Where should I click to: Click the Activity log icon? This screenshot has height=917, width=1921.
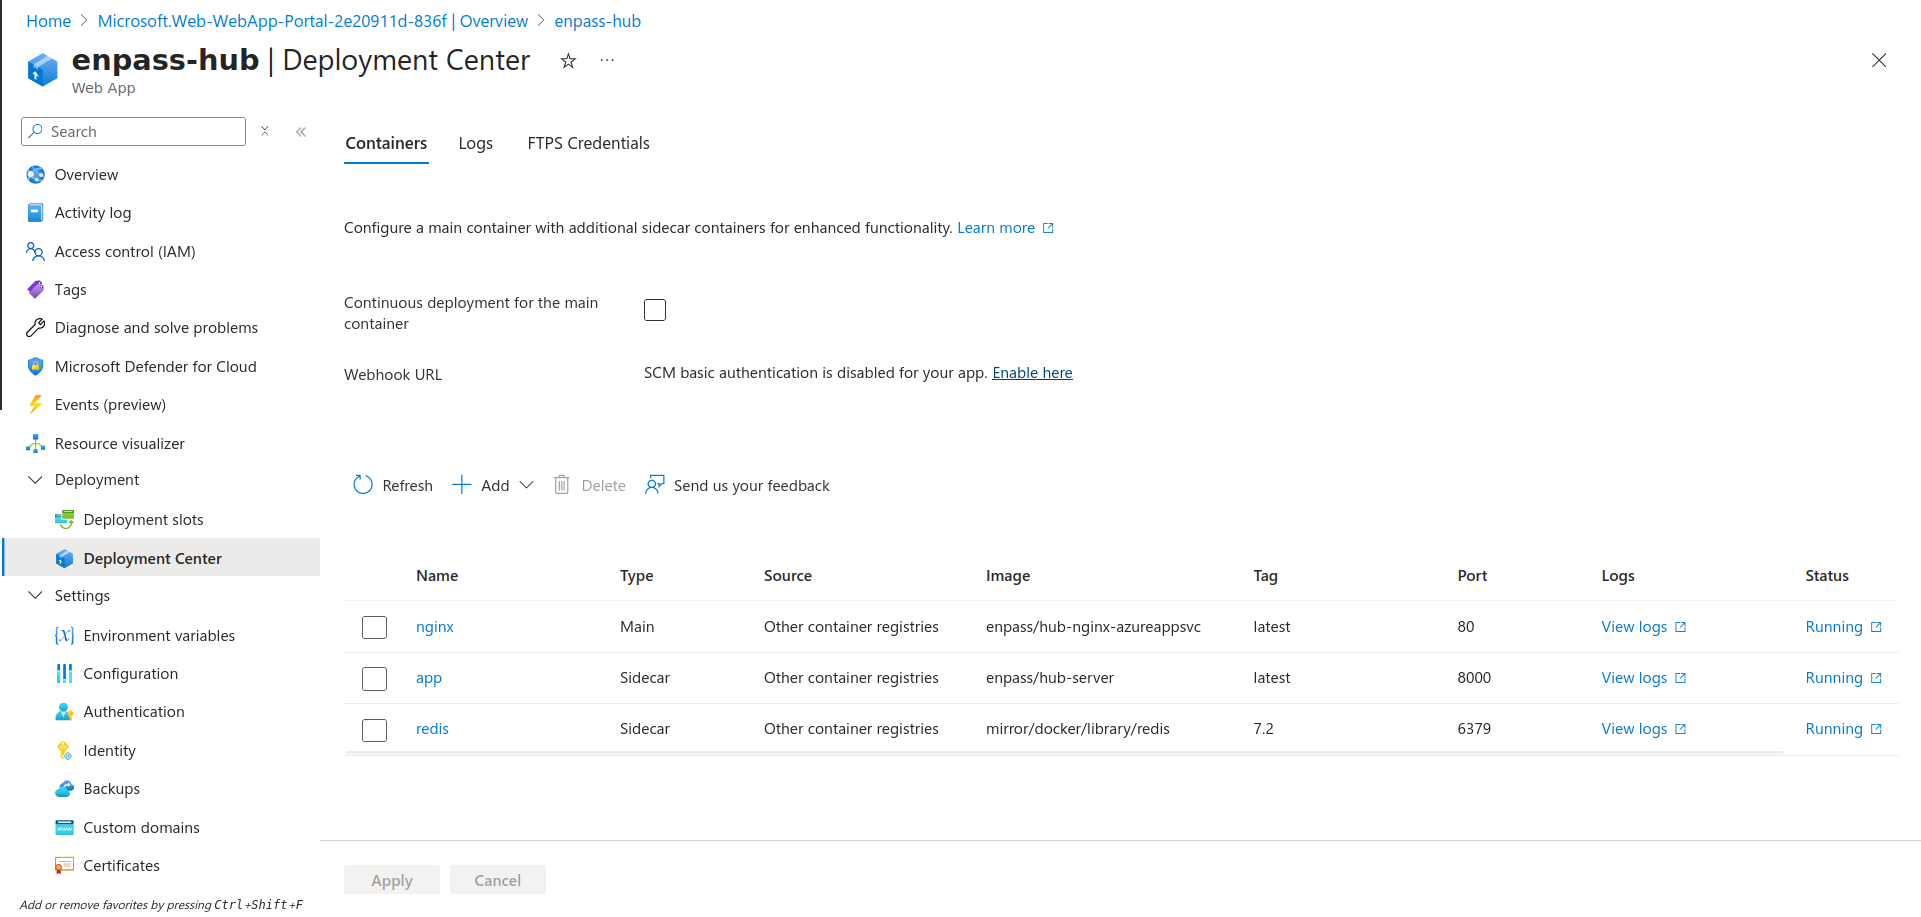[x=36, y=213]
